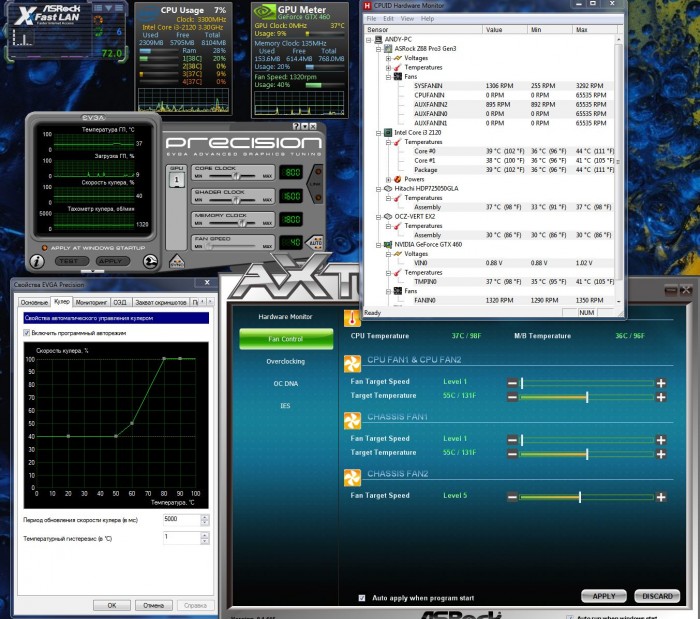Viewport: 700px width, 619px height.
Task: Click the thermometer icon in AXTU
Action: (352, 318)
